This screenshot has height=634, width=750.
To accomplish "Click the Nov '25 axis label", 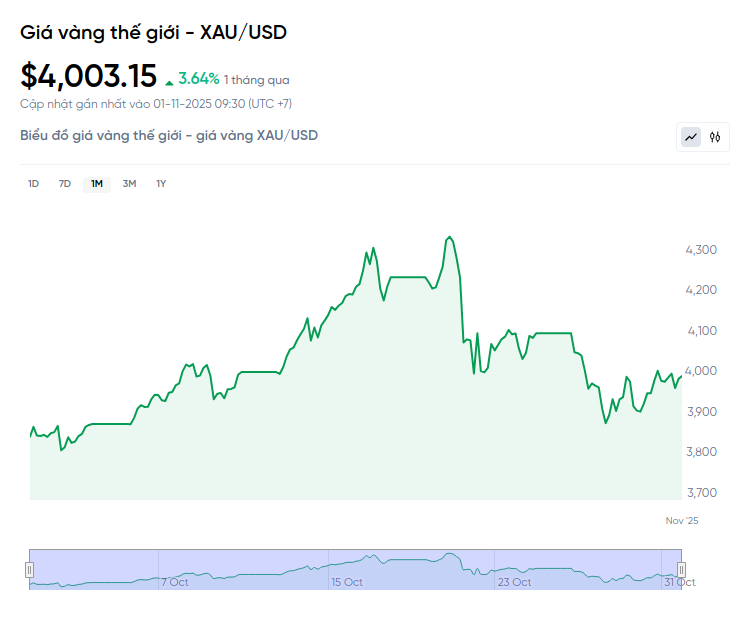I will click(x=682, y=520).
